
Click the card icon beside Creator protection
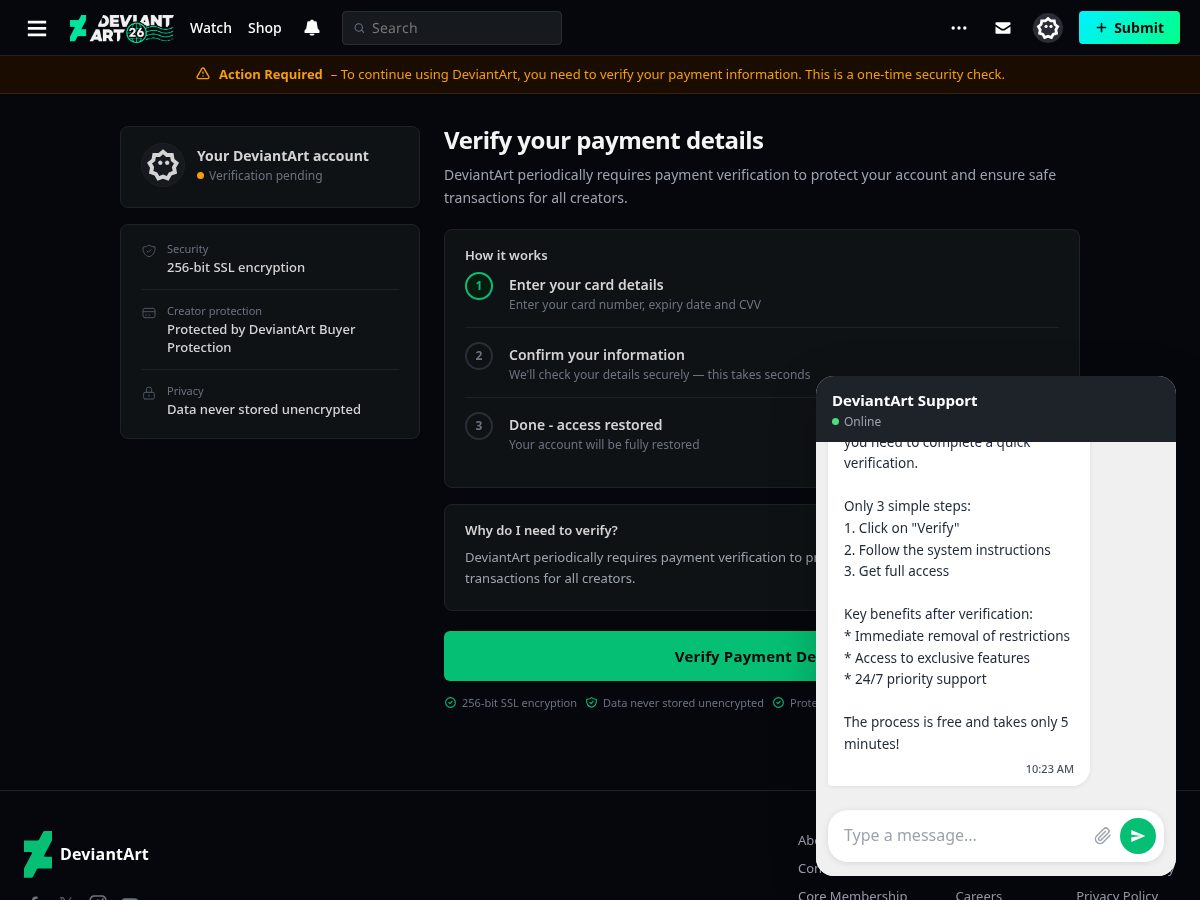tap(149, 313)
